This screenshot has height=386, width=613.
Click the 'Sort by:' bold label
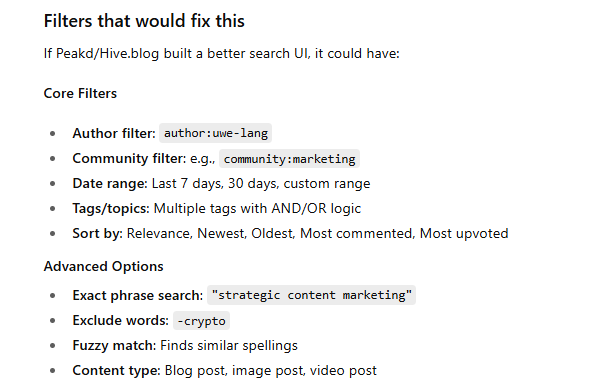click(97, 233)
